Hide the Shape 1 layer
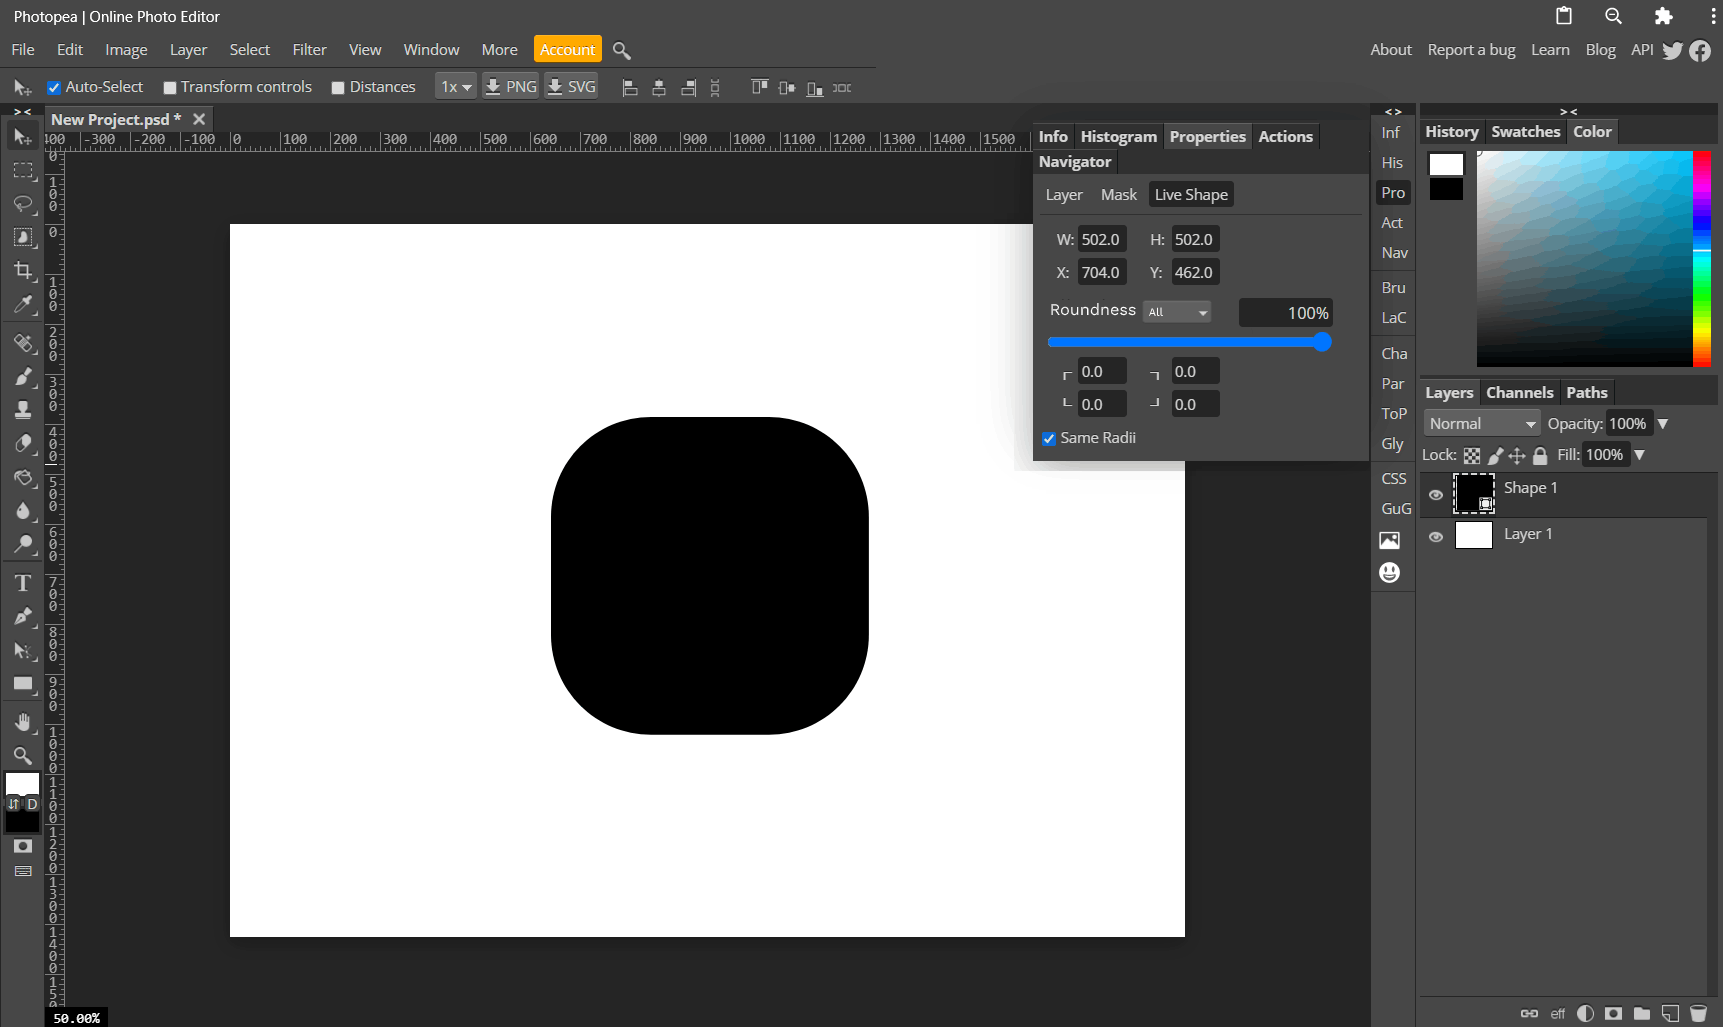 1436,494
